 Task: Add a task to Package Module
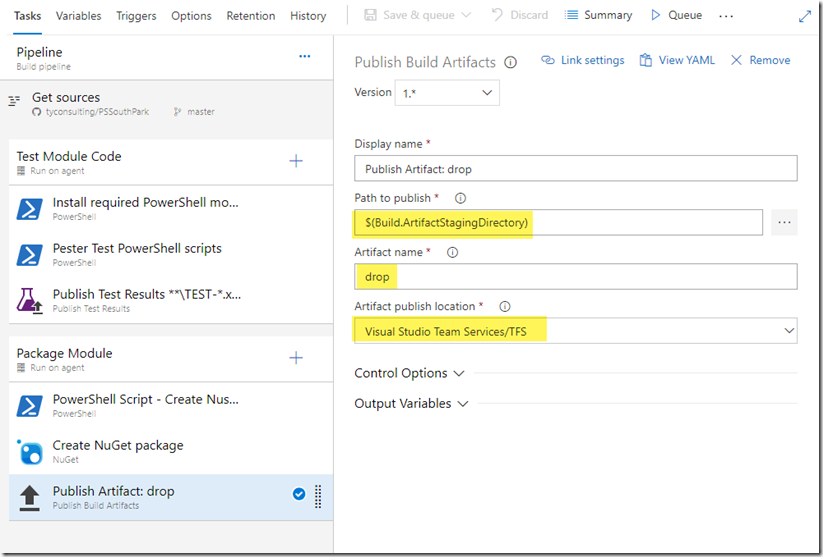coord(296,358)
